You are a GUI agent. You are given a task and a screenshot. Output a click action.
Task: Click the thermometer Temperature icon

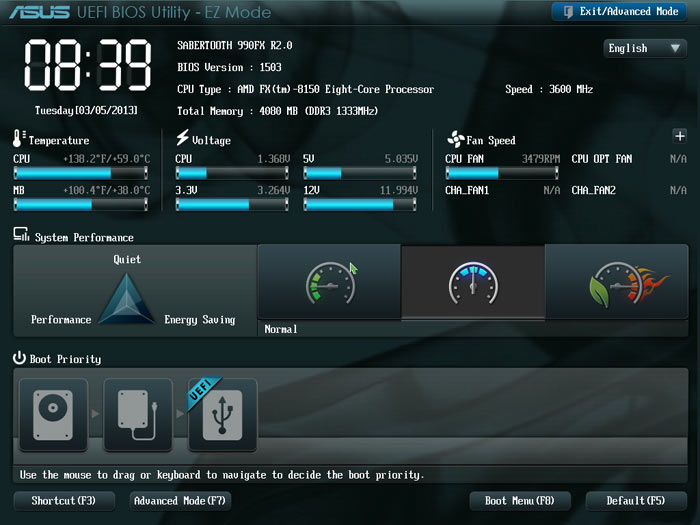pyautogui.click(x=18, y=138)
